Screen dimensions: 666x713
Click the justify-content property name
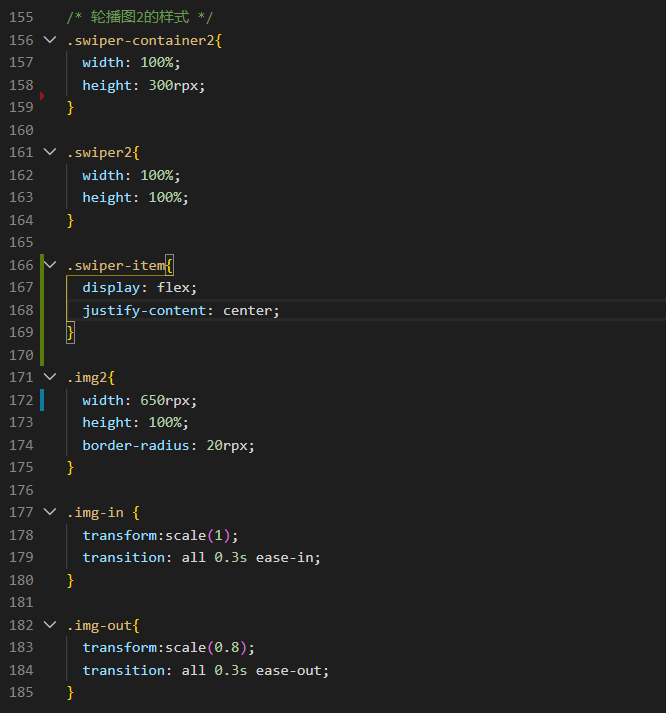click(x=145, y=311)
